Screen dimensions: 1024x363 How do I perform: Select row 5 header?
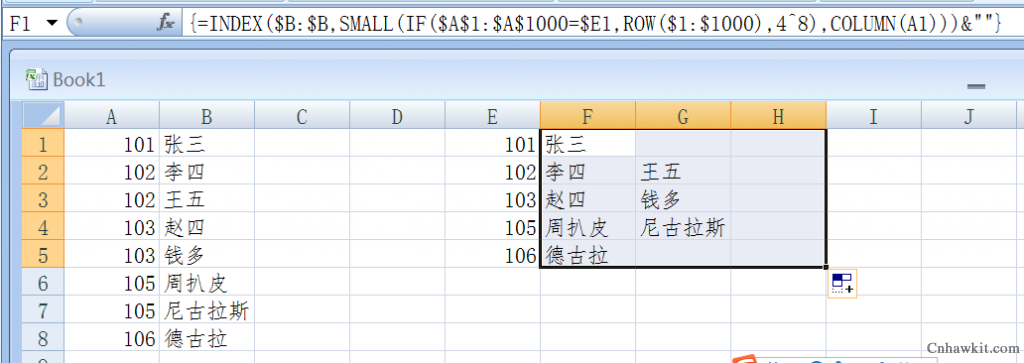[43, 254]
